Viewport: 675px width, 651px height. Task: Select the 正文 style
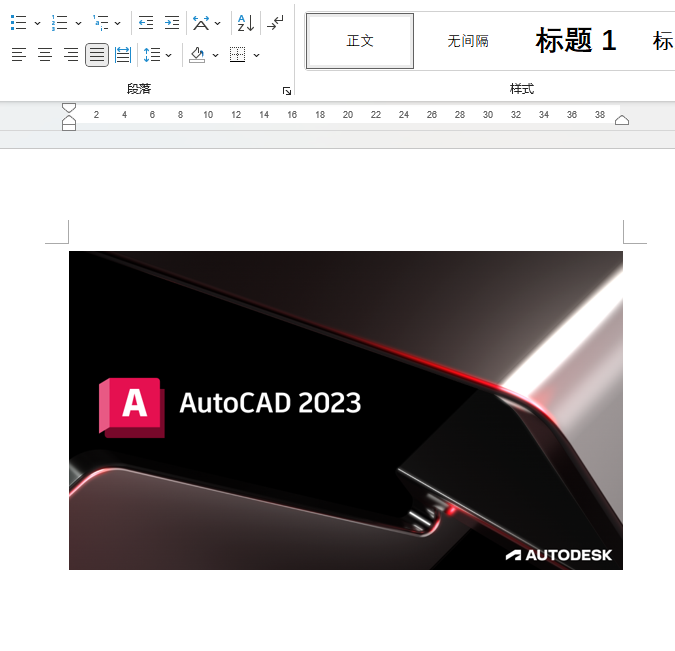point(360,41)
